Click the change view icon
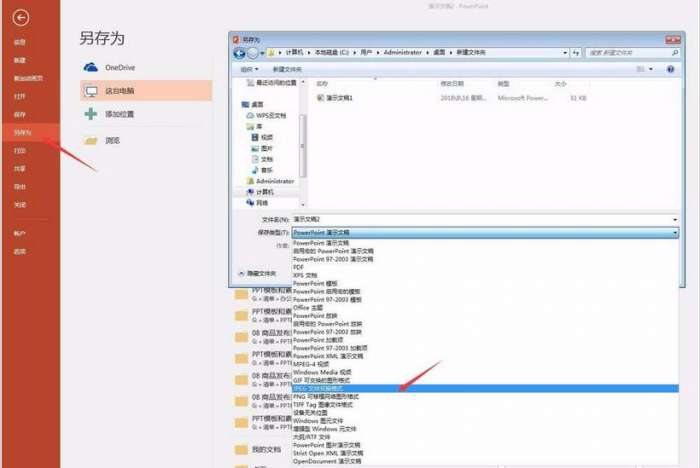 pos(641,69)
